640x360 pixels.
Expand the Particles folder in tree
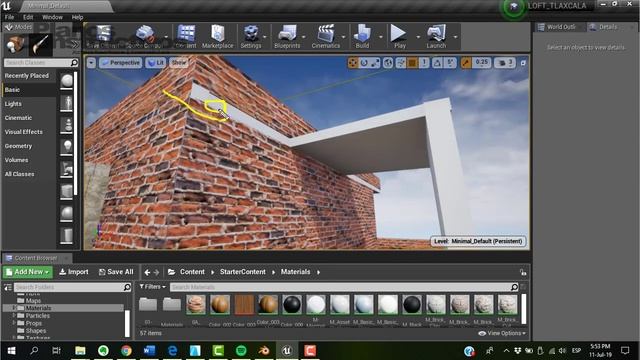pos(14,316)
